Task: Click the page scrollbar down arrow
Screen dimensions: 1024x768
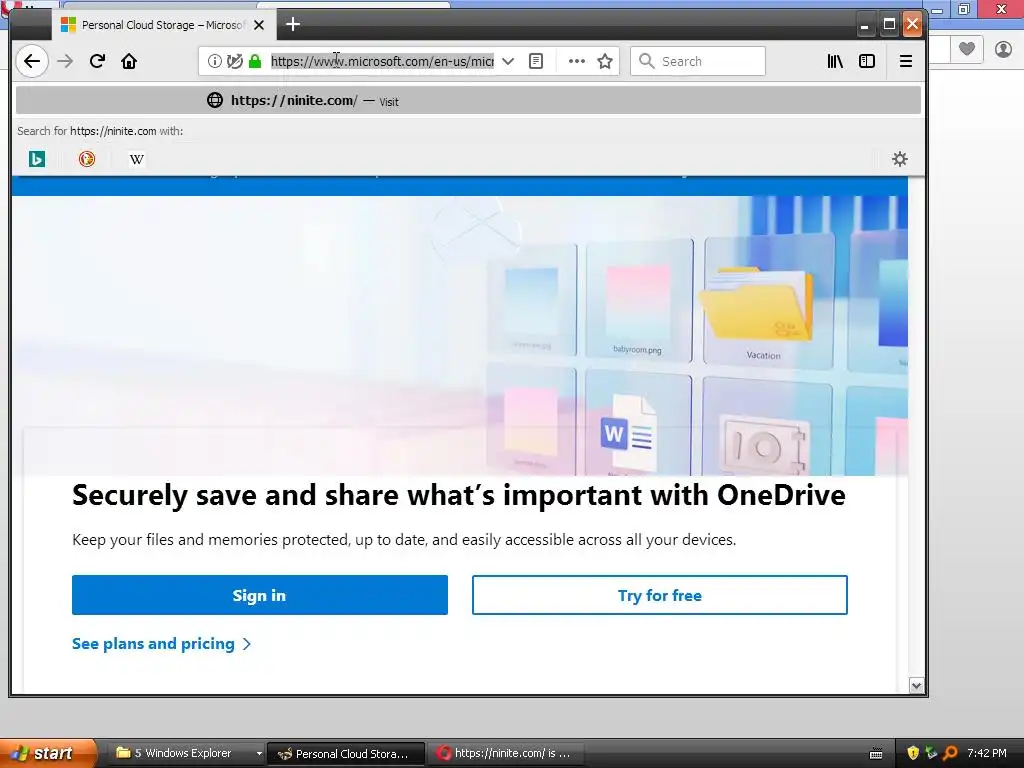Action: click(x=916, y=685)
